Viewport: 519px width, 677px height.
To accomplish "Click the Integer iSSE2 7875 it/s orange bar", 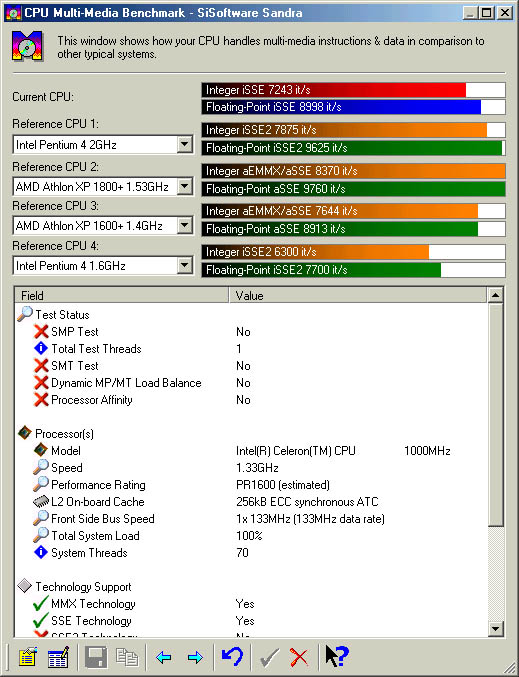I will click(x=353, y=130).
